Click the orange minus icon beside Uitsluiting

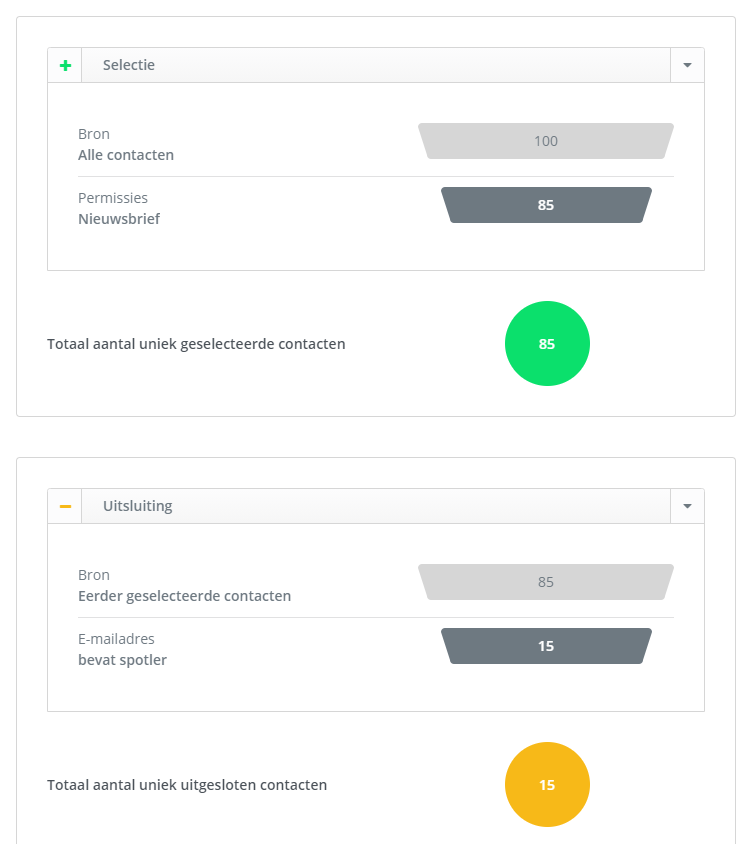(x=65, y=506)
